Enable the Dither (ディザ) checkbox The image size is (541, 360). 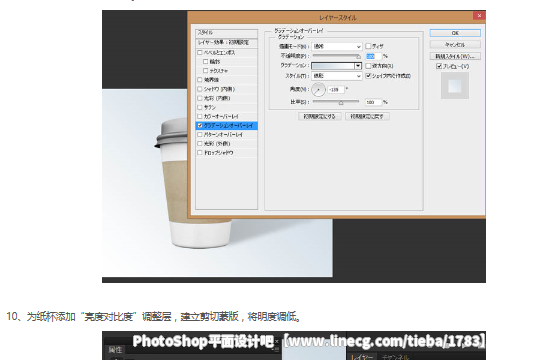[x=368, y=46]
